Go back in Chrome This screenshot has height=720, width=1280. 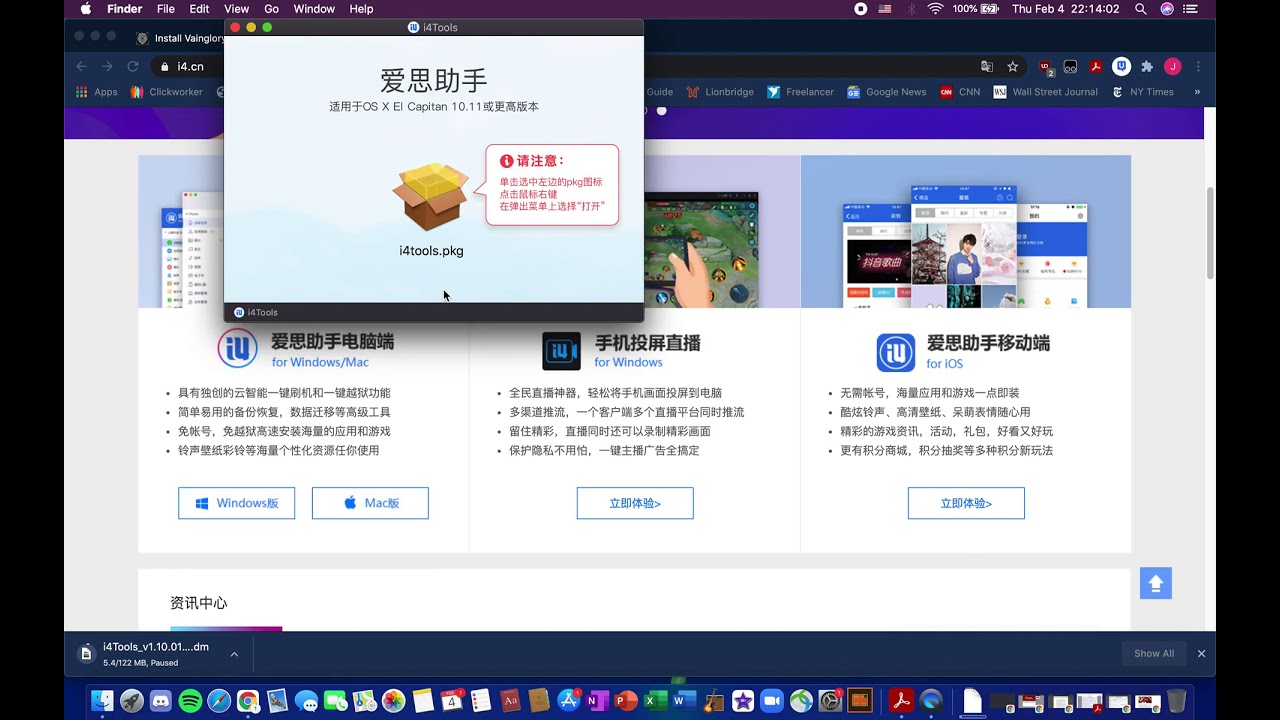click(x=82, y=66)
